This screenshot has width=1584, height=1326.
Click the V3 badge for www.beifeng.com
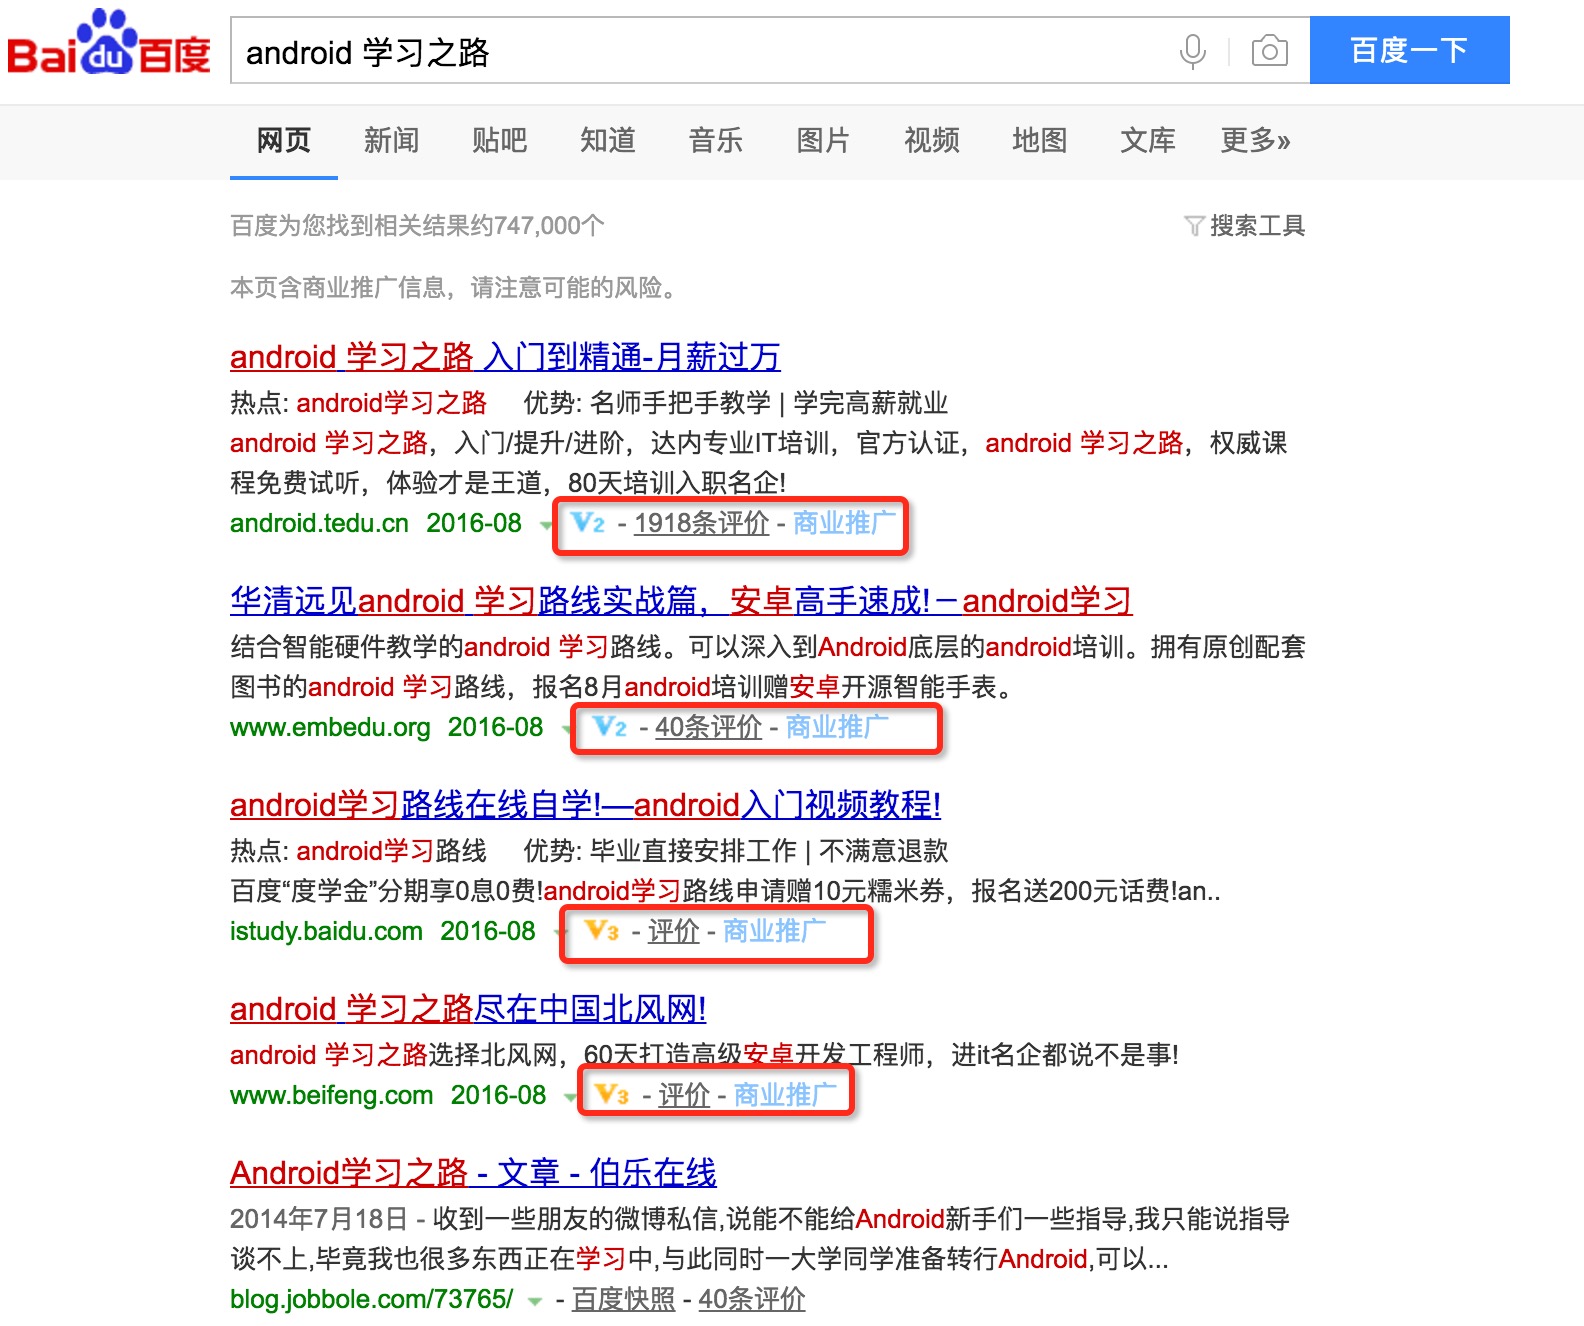[x=612, y=1095]
